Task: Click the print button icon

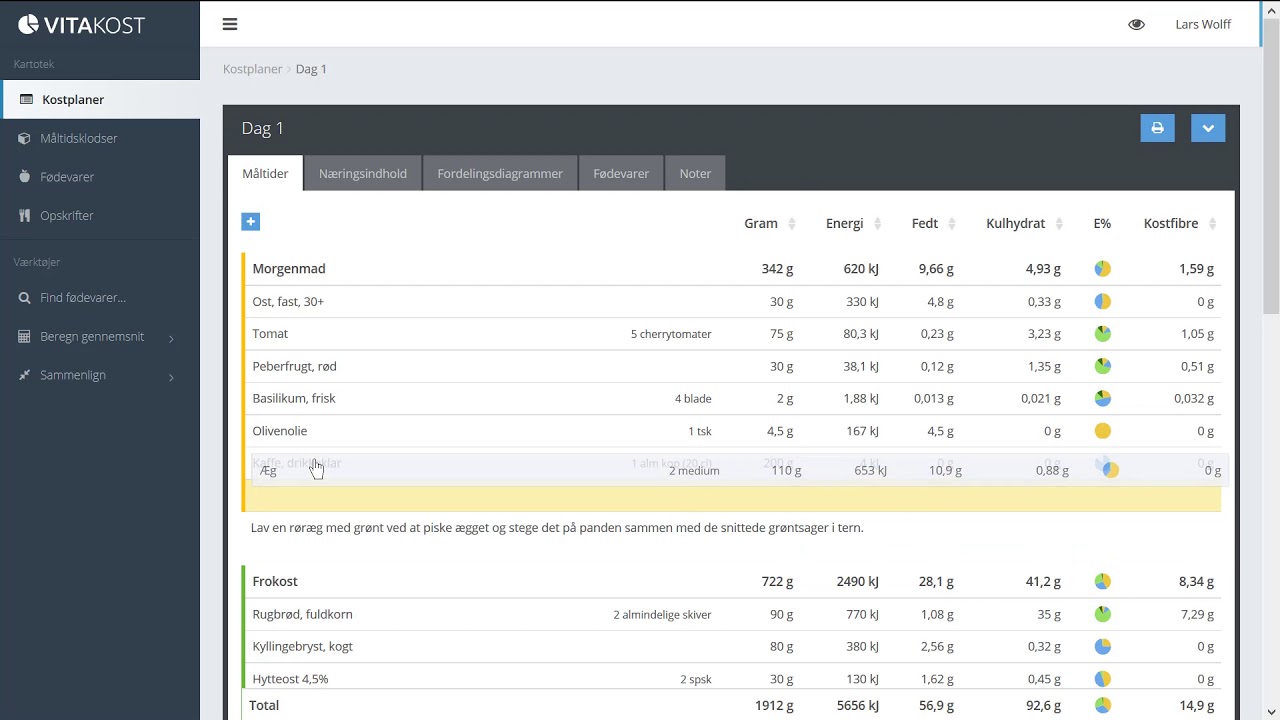Action: (x=1157, y=128)
